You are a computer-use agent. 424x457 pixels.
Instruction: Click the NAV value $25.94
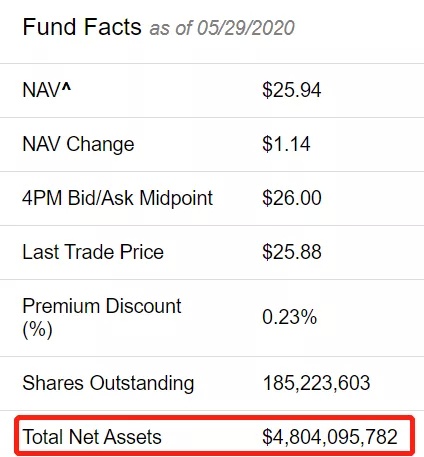(292, 90)
